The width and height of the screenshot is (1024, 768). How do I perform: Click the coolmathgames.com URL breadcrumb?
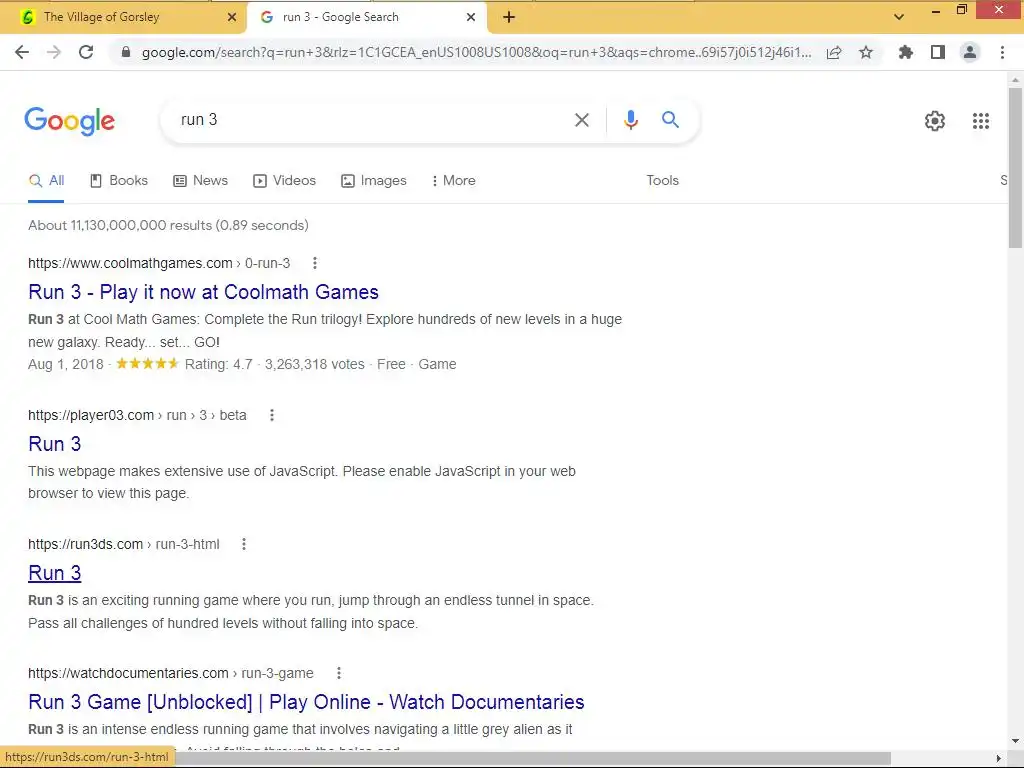tap(159, 263)
